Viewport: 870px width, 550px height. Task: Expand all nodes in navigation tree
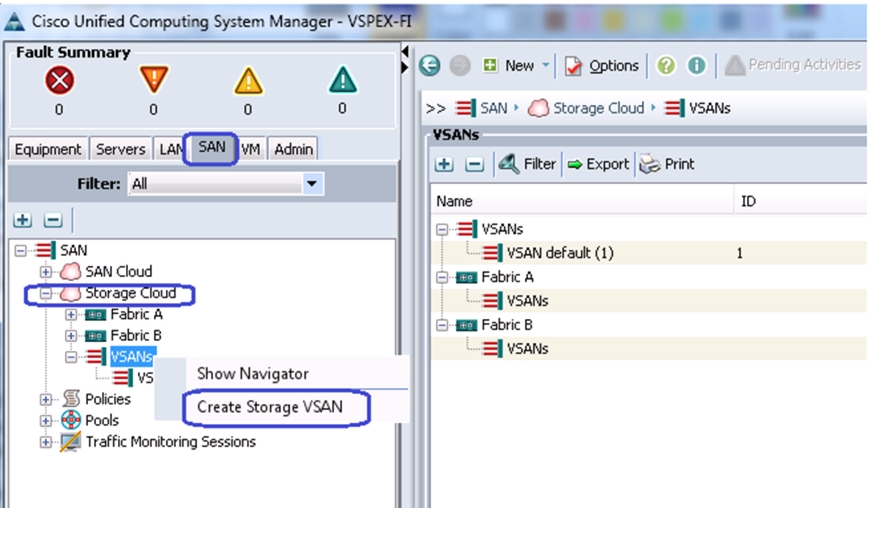click(23, 220)
